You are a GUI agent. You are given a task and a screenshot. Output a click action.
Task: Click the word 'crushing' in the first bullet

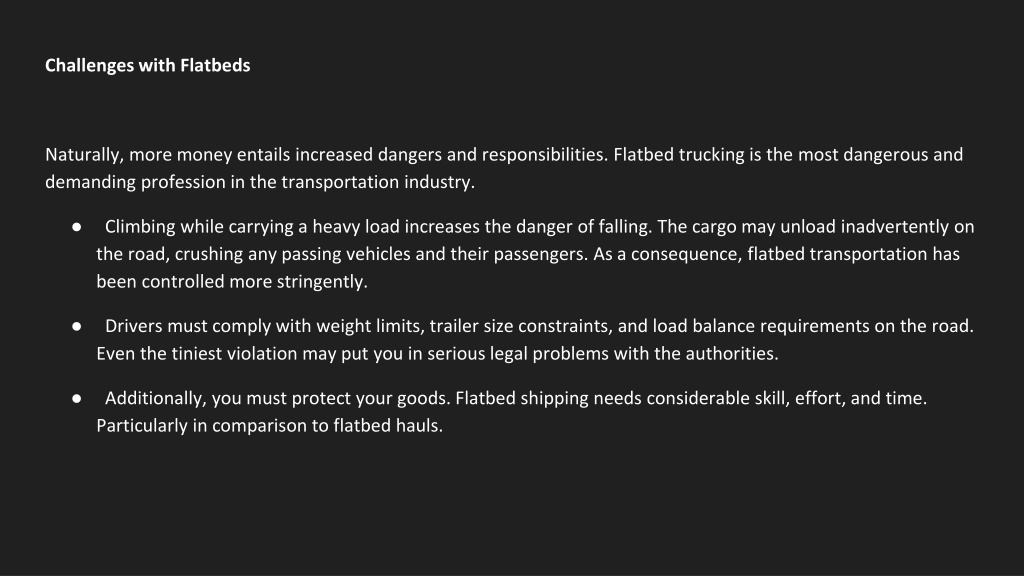tap(209, 254)
